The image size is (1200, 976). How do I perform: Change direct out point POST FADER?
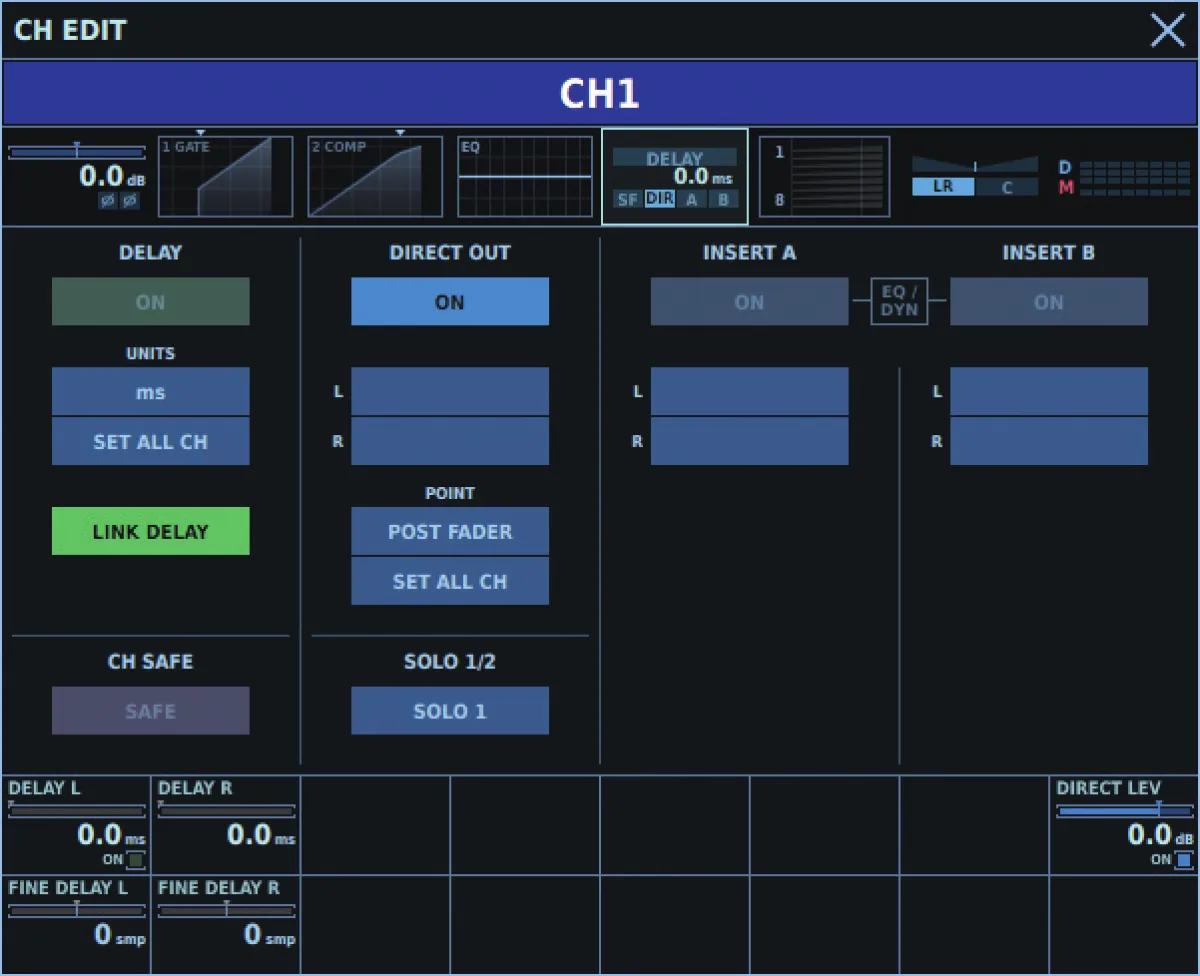[x=450, y=531]
